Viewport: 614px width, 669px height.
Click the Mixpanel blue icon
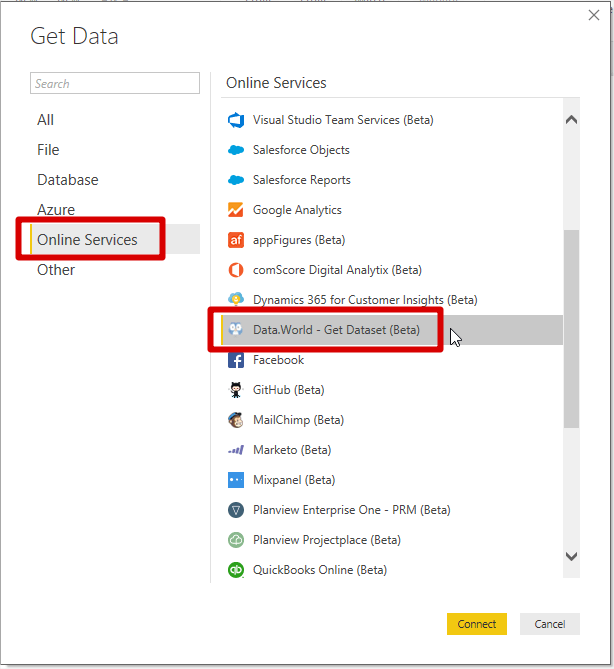(236, 480)
